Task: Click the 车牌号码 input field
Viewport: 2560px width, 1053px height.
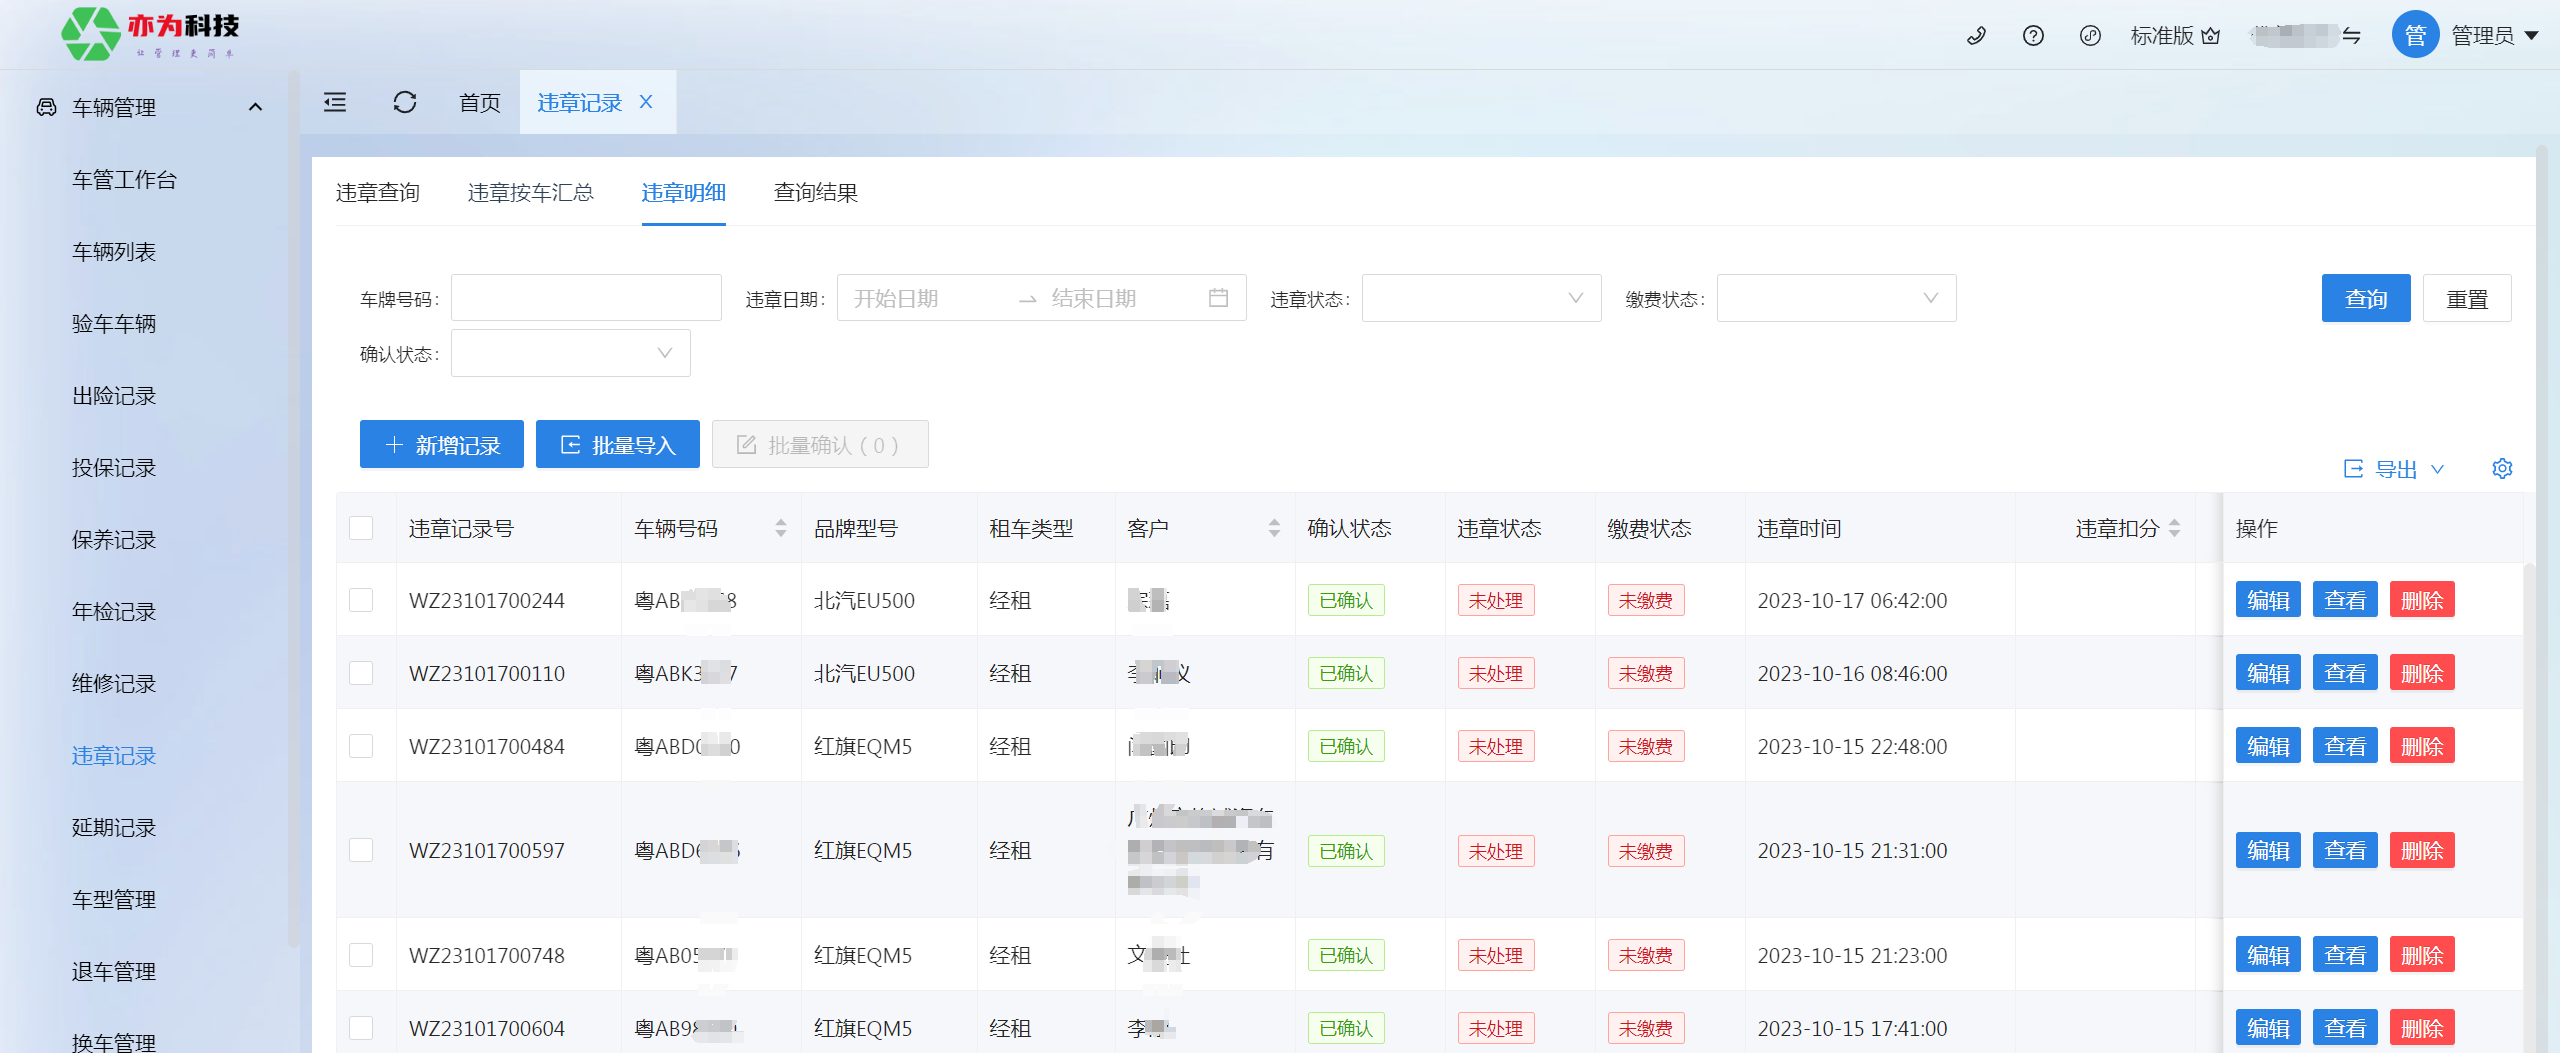Action: coord(586,298)
